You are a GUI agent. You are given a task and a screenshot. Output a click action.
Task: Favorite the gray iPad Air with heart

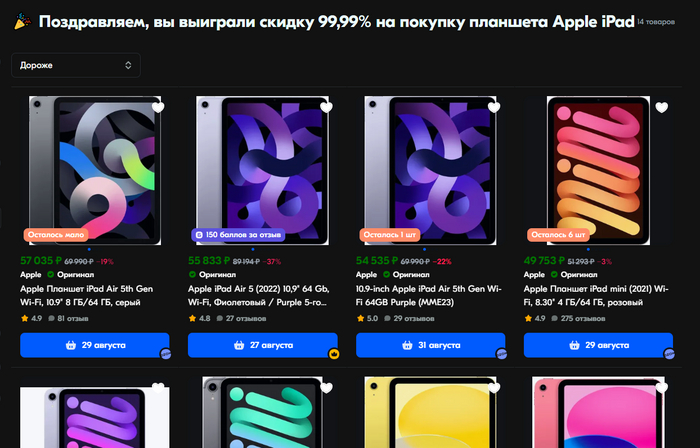point(158,107)
